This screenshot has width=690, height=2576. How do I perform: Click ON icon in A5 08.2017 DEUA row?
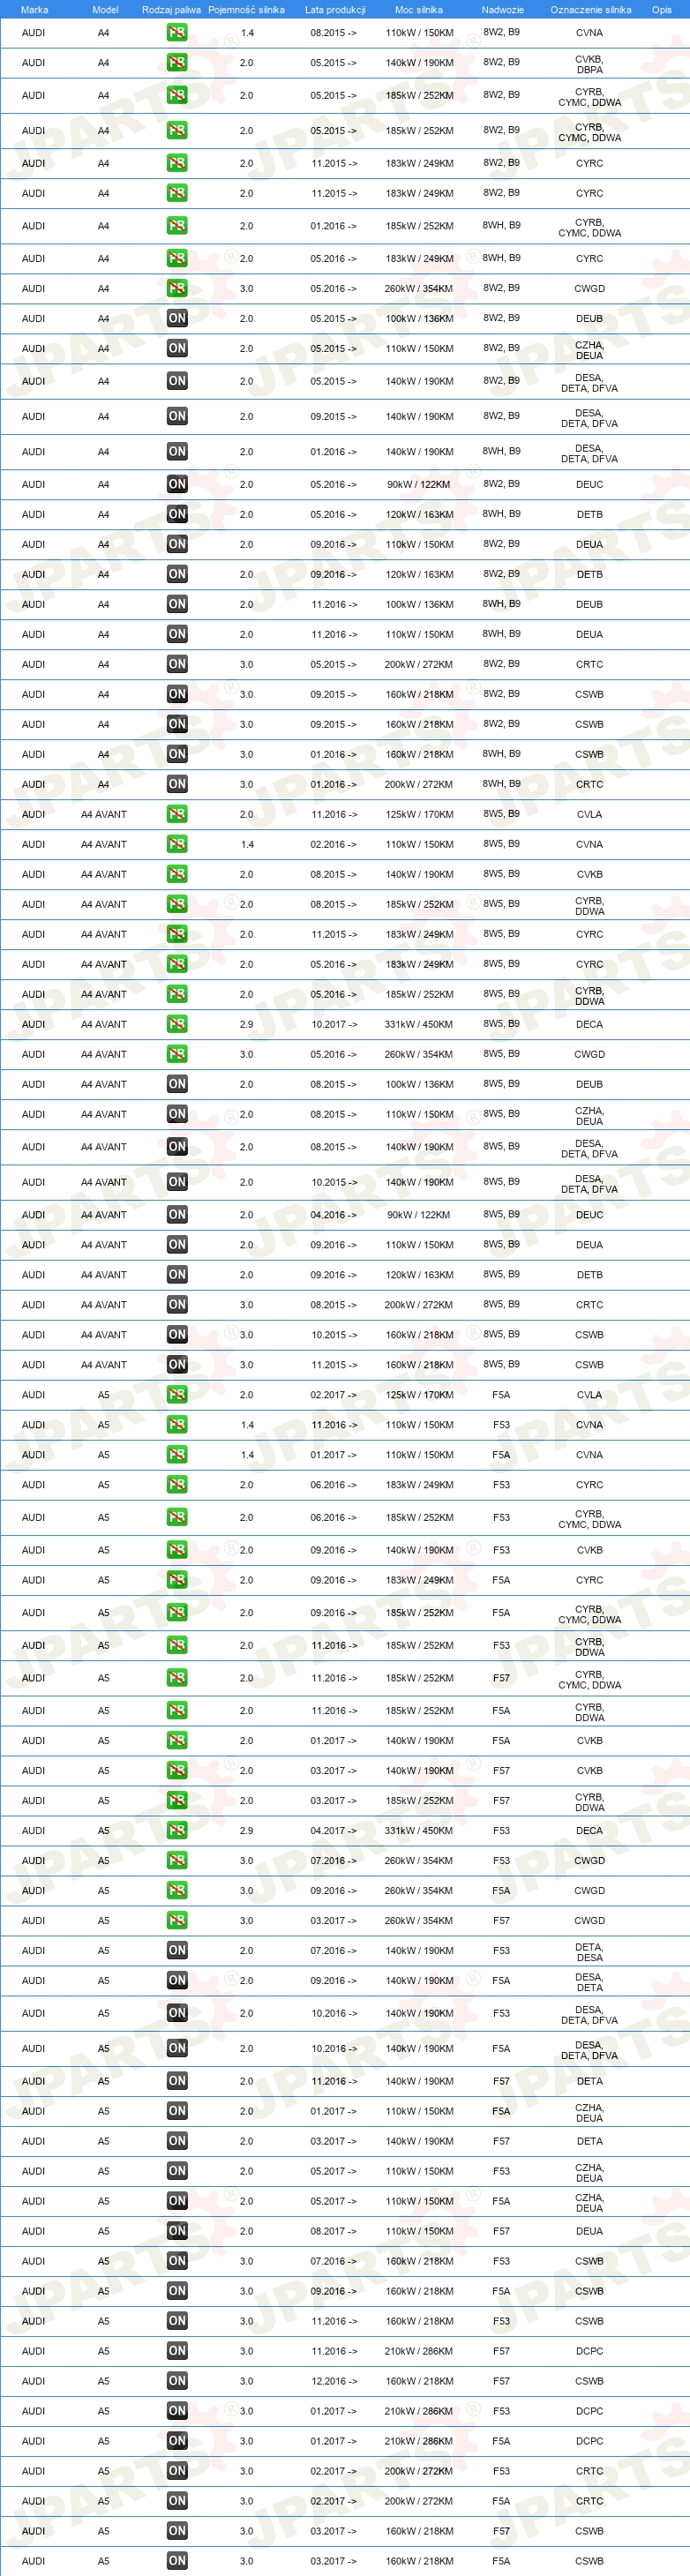point(177,2231)
